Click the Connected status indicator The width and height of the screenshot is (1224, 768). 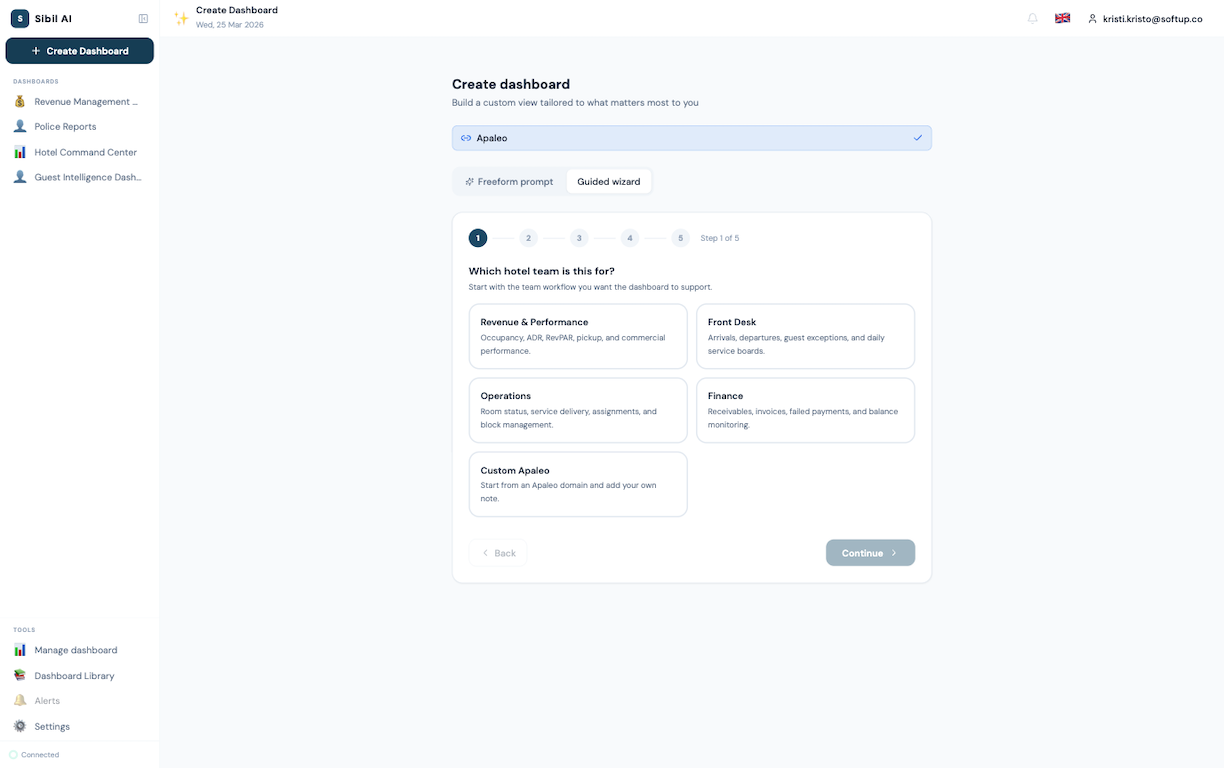click(34, 755)
